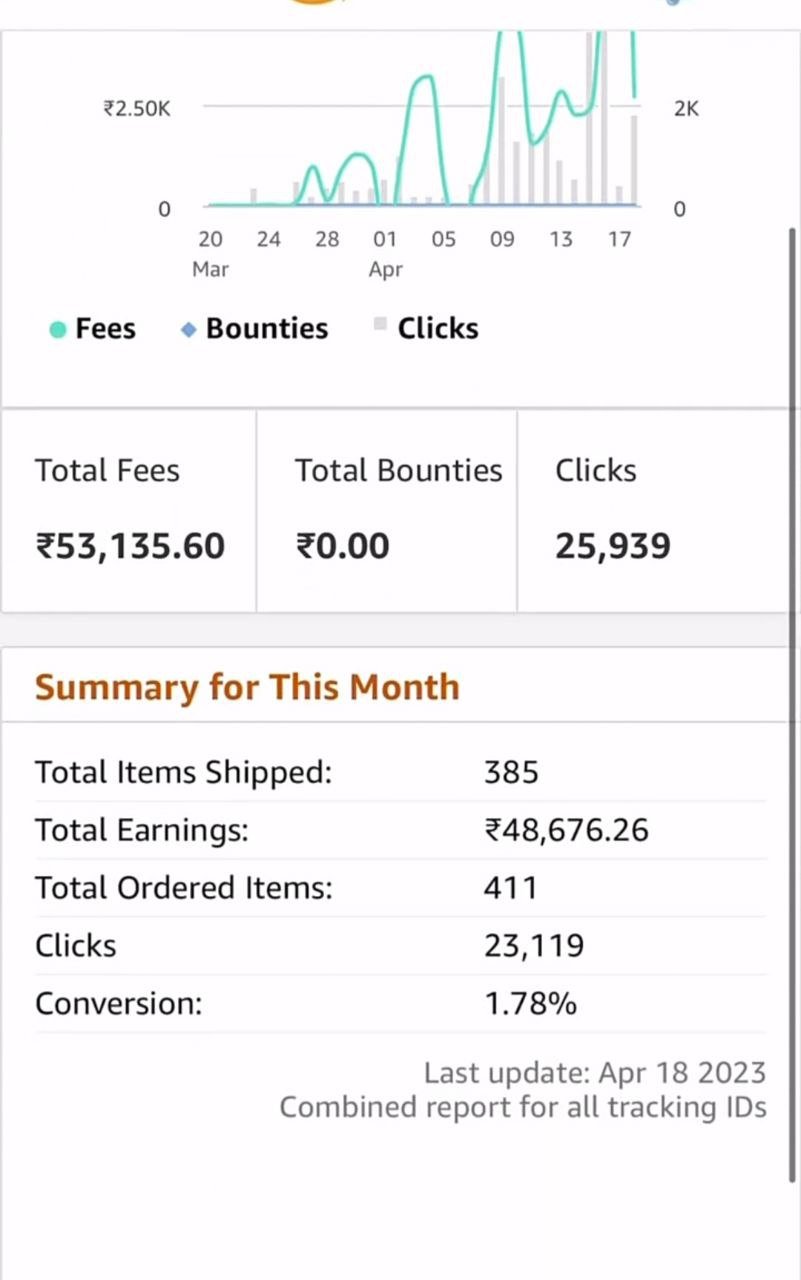The image size is (801, 1280).
Task: Click the Last update Apr 18 2023 text
Action: click(594, 1073)
